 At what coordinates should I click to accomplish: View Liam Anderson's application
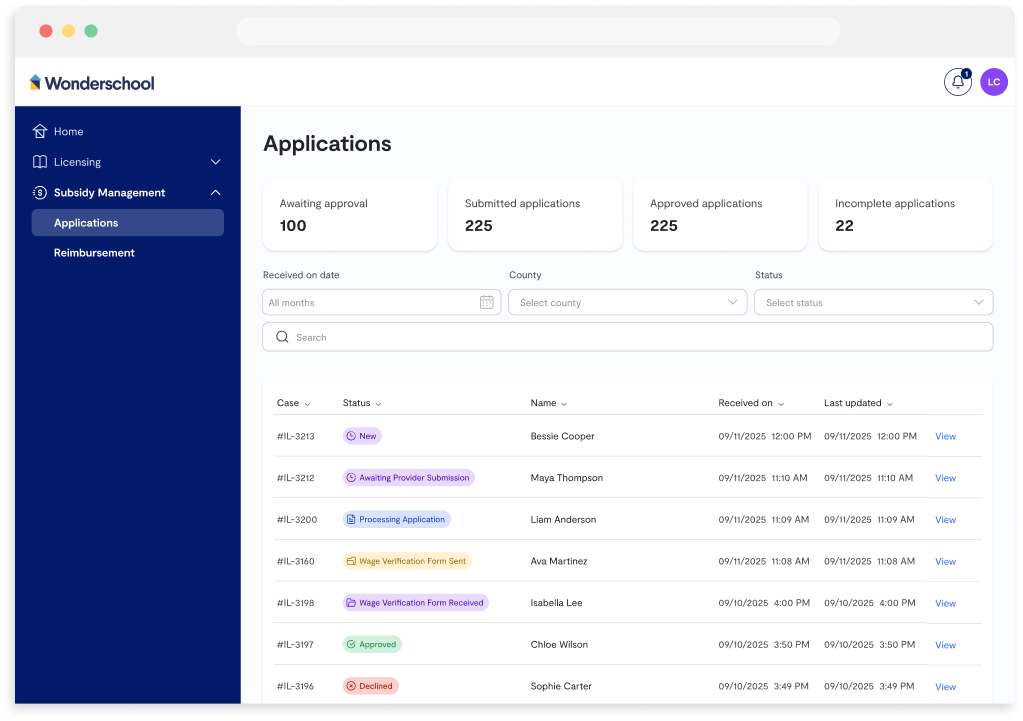[945, 520]
